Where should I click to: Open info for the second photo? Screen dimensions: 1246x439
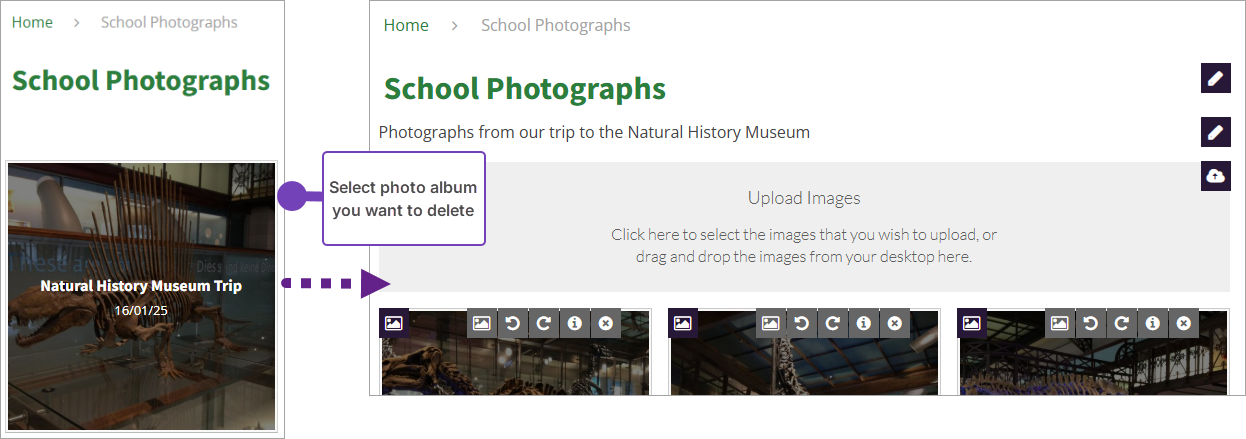tap(863, 323)
